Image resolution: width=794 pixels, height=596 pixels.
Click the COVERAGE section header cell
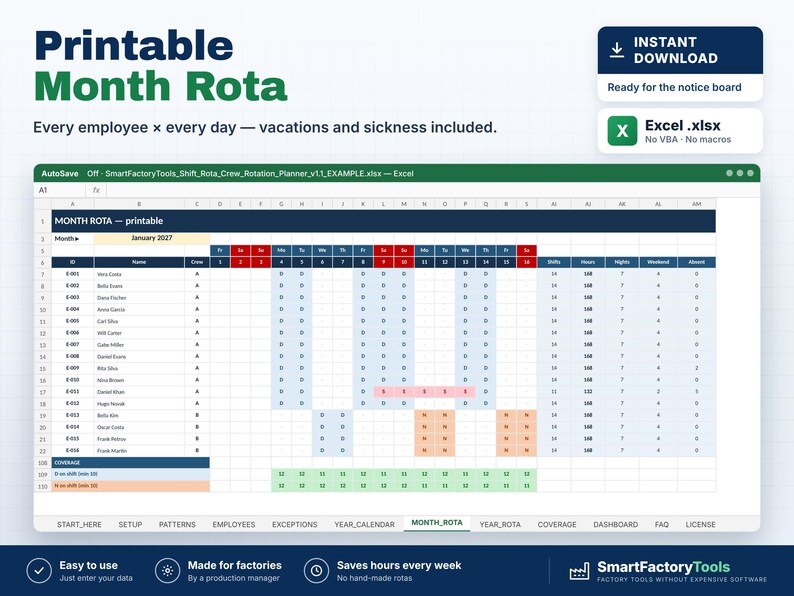tap(131, 462)
